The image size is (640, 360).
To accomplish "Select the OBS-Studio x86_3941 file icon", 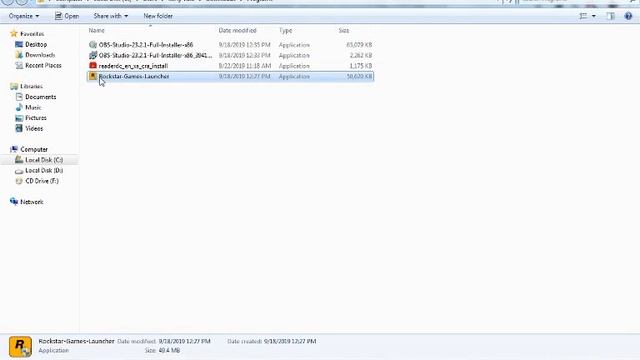I will [93, 55].
